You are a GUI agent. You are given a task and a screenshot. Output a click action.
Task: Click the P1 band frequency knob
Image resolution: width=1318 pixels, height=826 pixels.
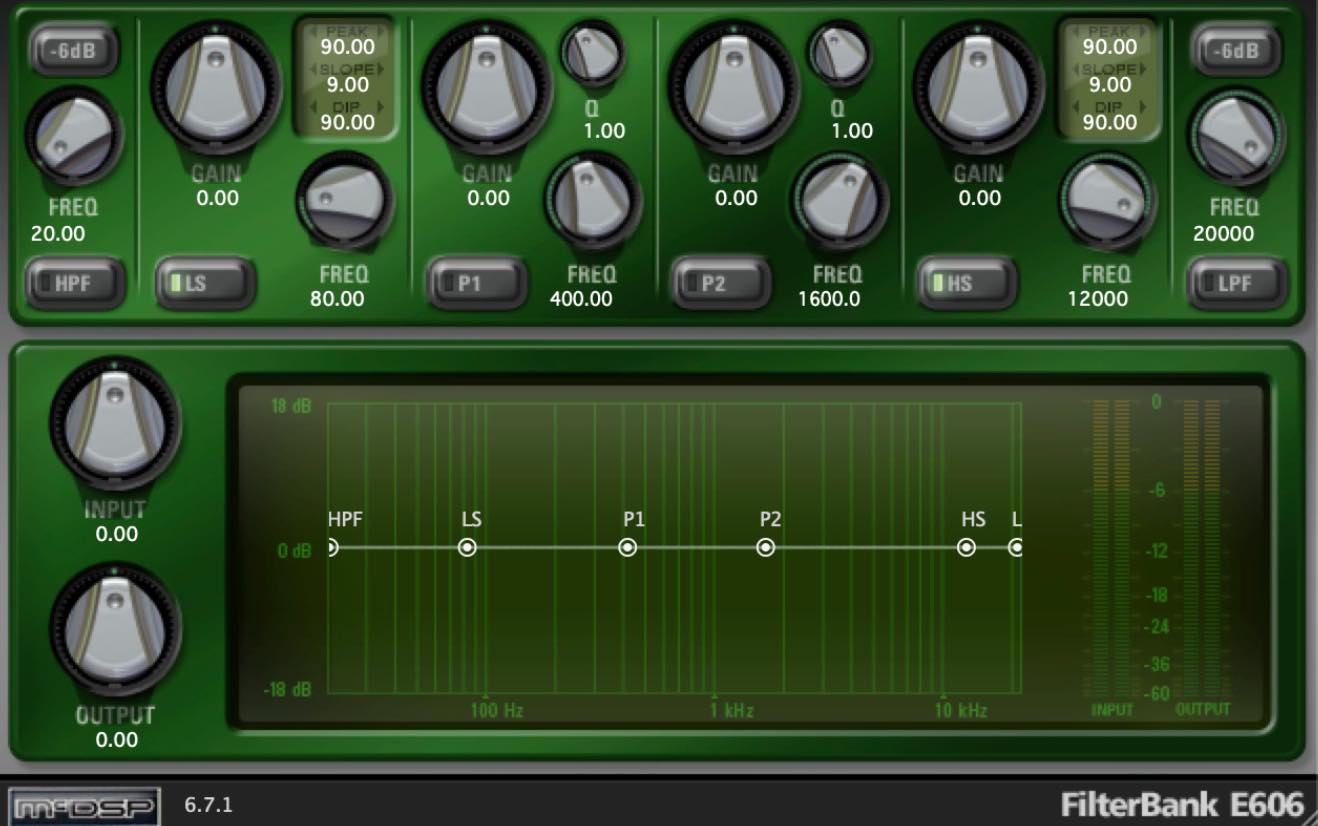592,201
